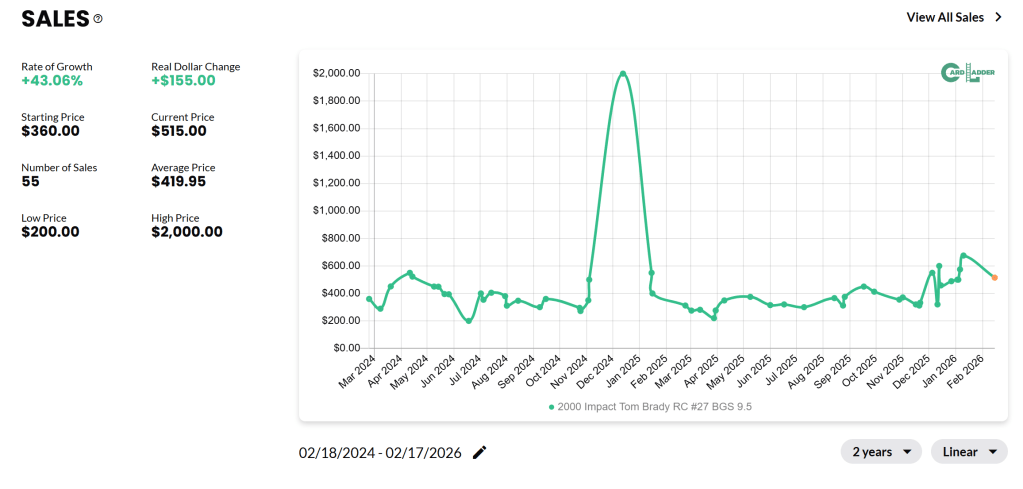Click the $419.95 Average Price value

point(179,182)
